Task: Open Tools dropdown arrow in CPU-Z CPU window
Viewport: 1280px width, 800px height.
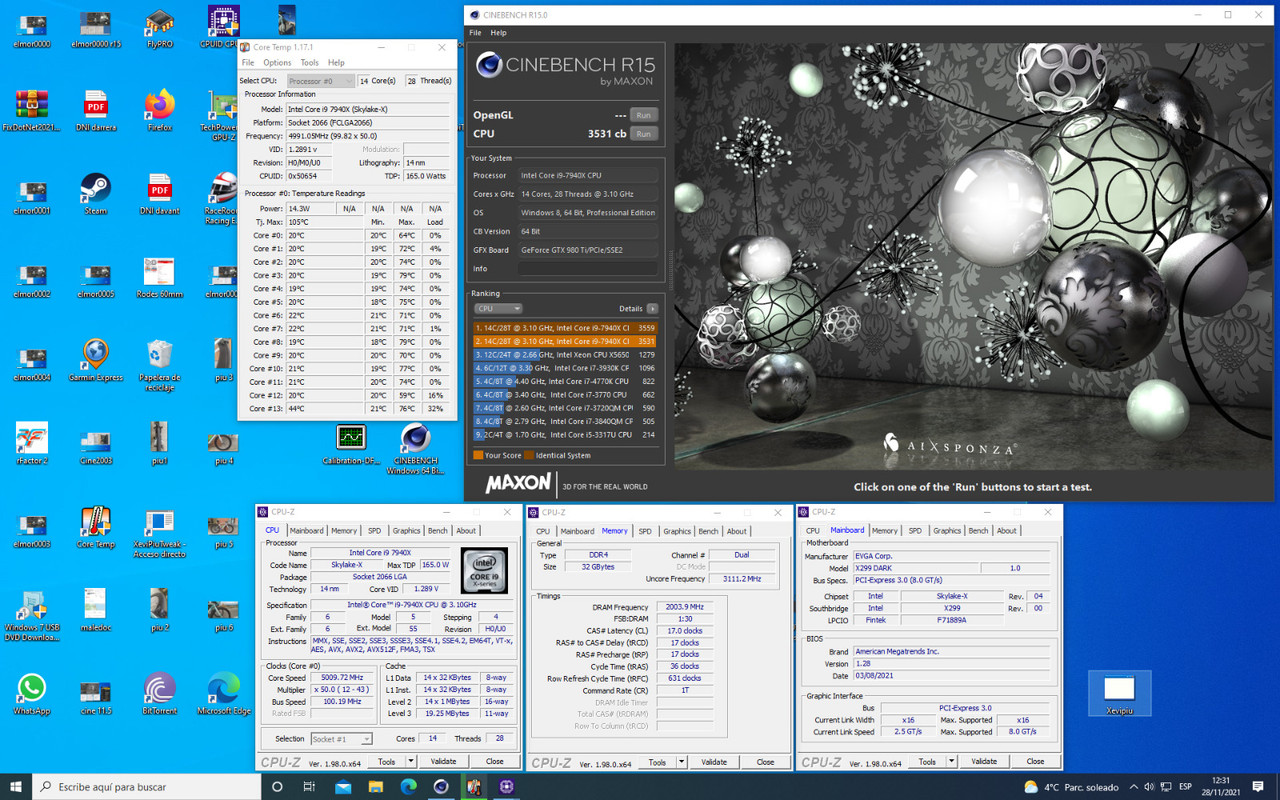Action: pyautogui.click(x=412, y=762)
